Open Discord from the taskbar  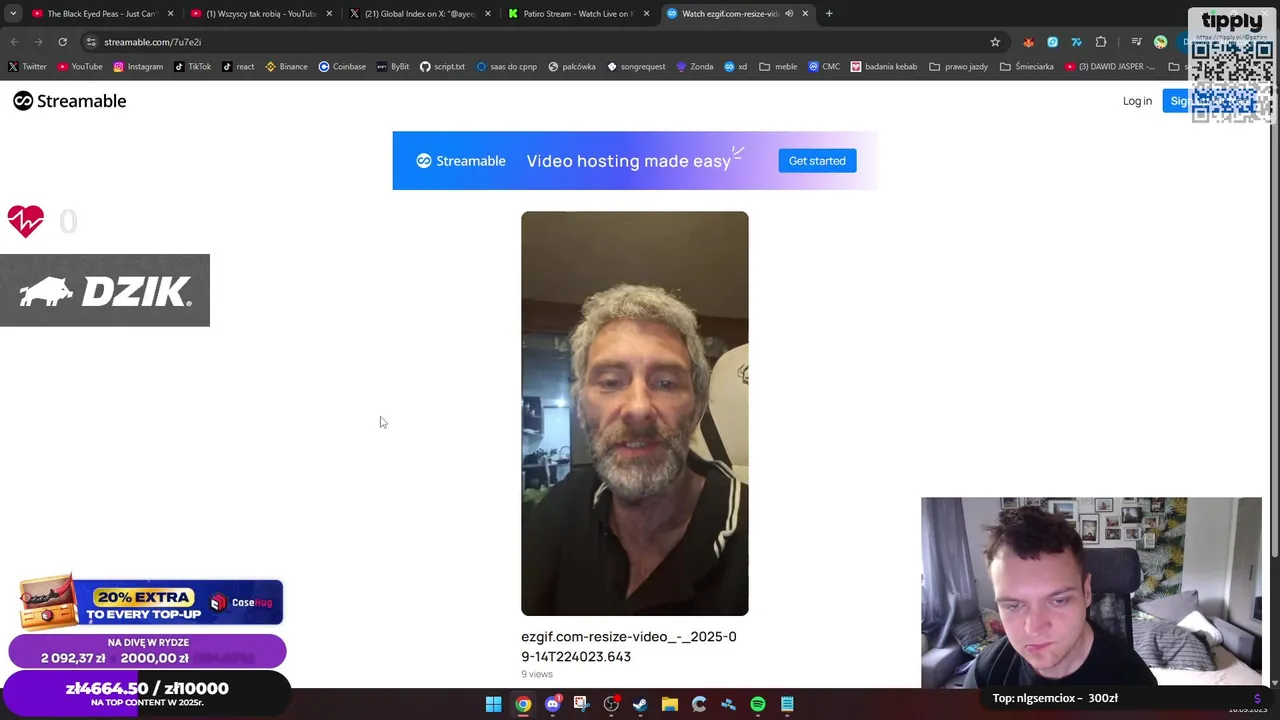tap(552, 704)
